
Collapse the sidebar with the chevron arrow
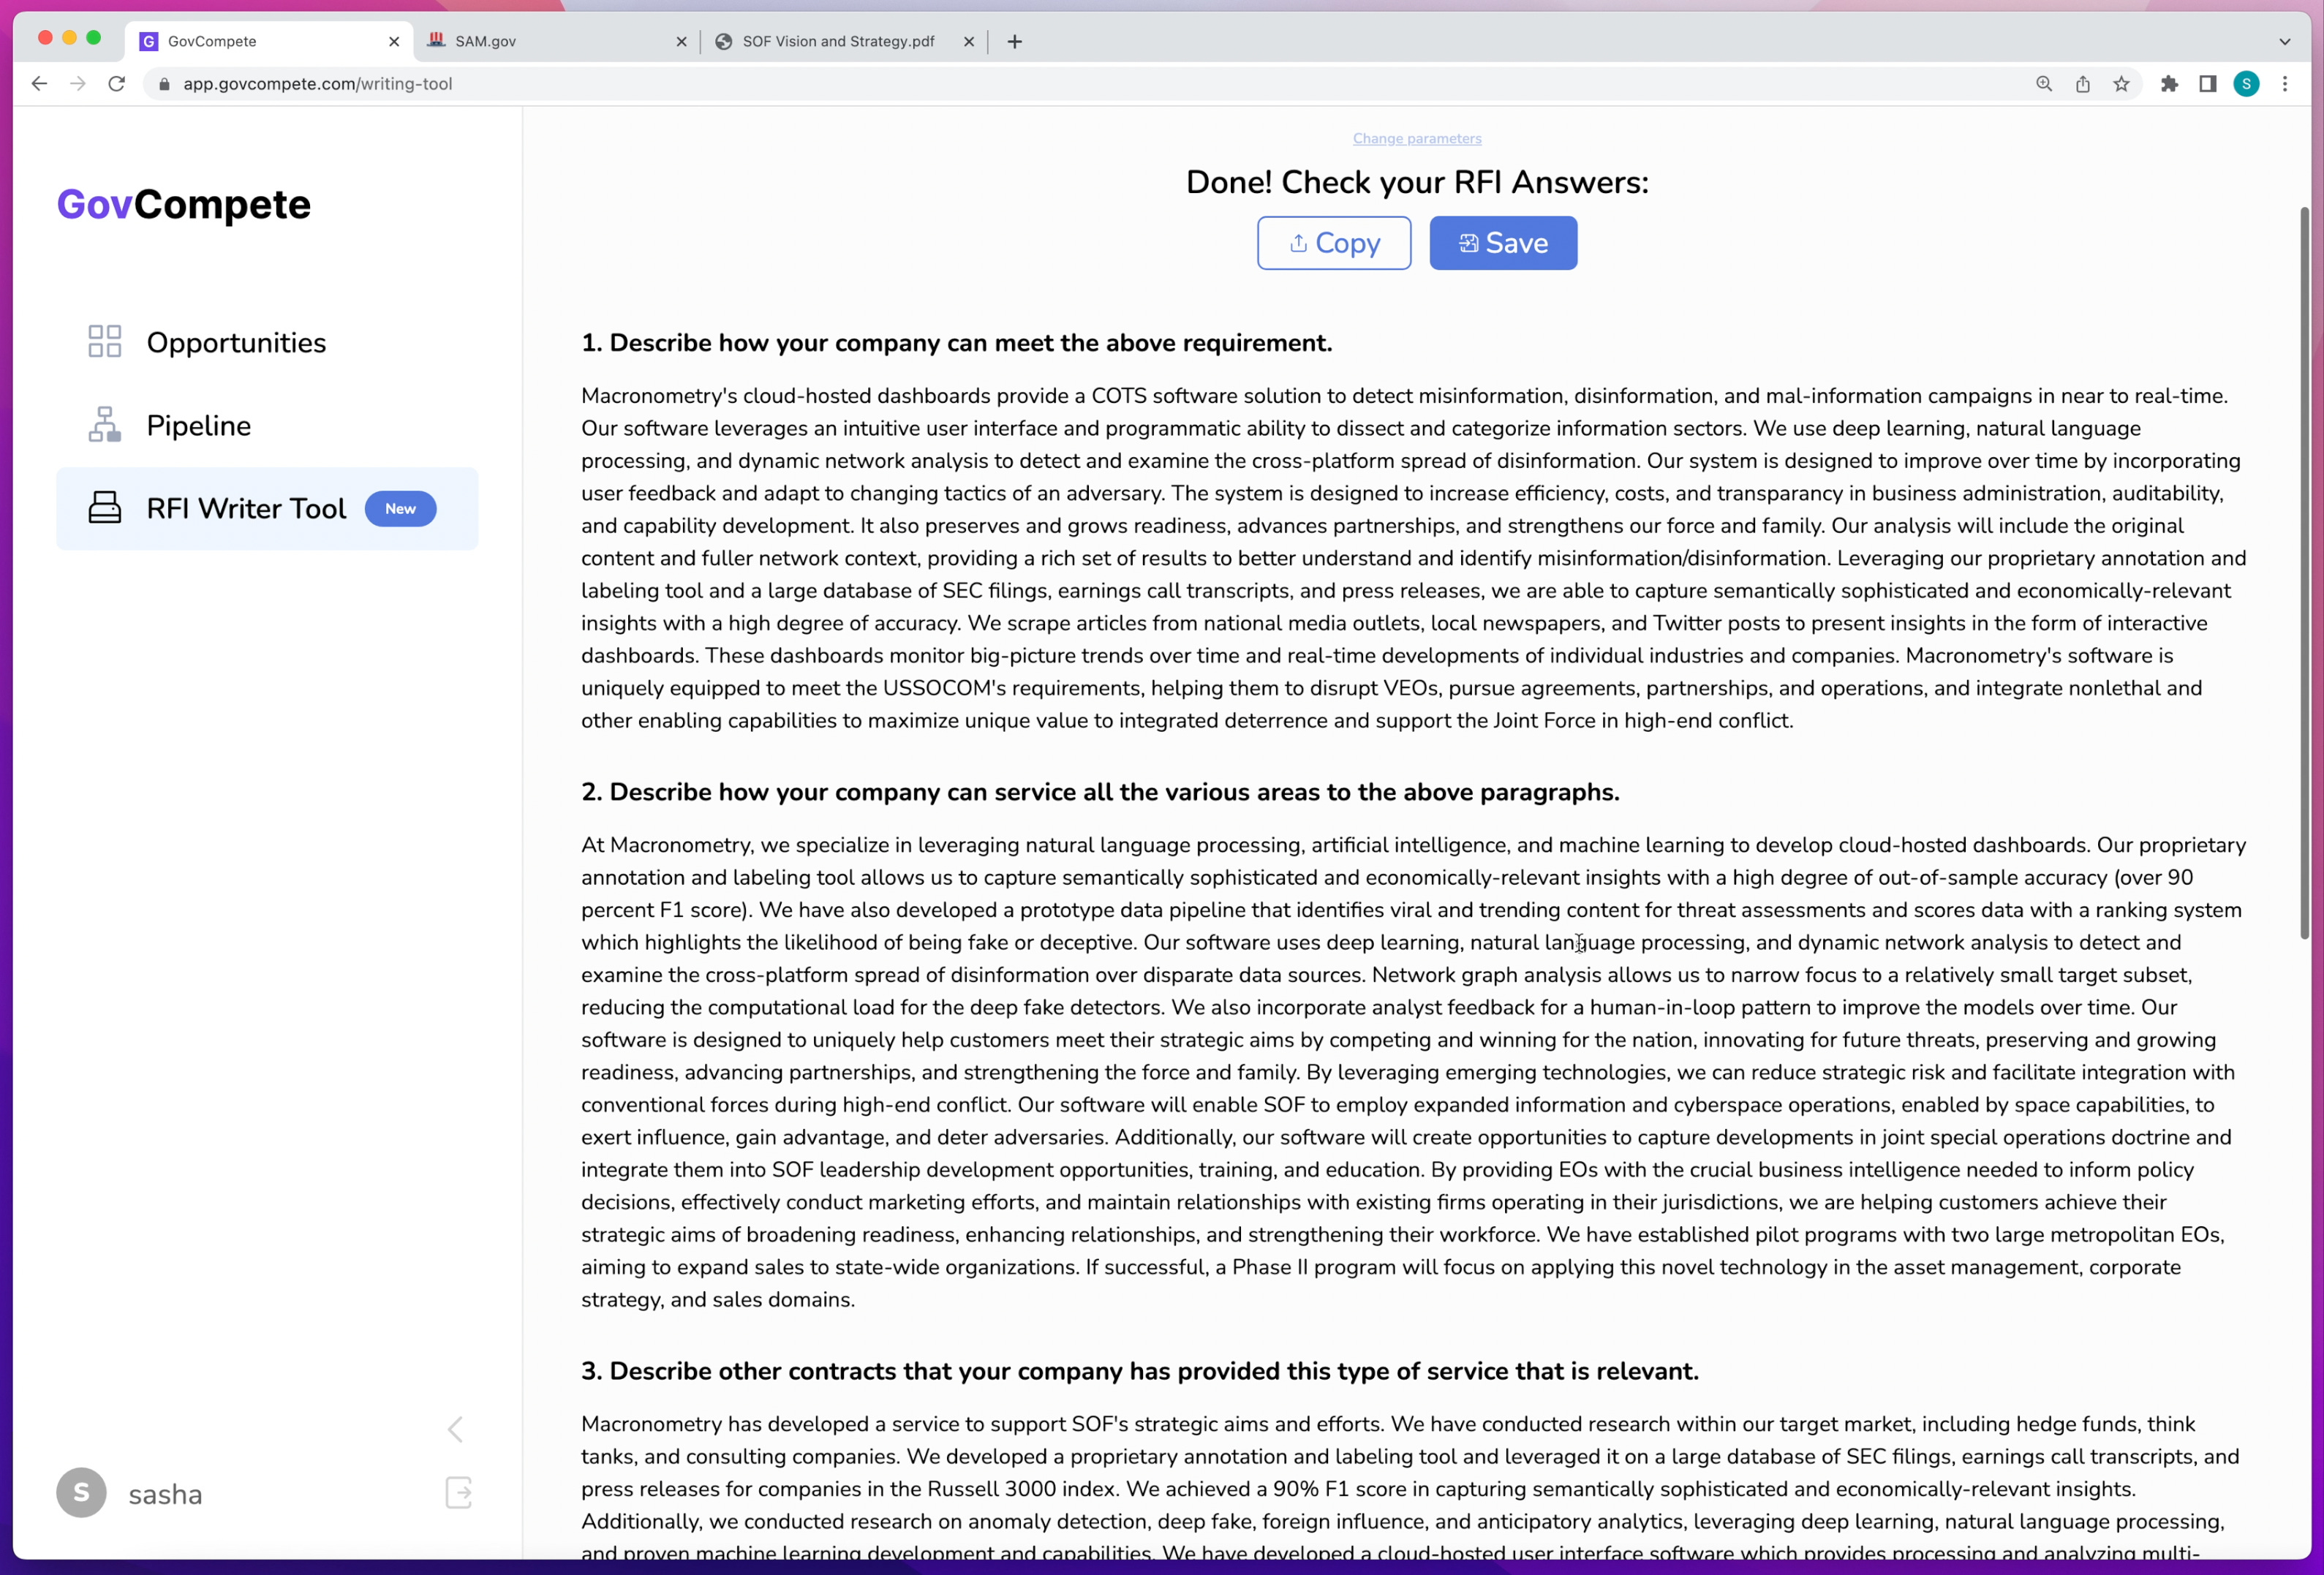click(456, 1429)
